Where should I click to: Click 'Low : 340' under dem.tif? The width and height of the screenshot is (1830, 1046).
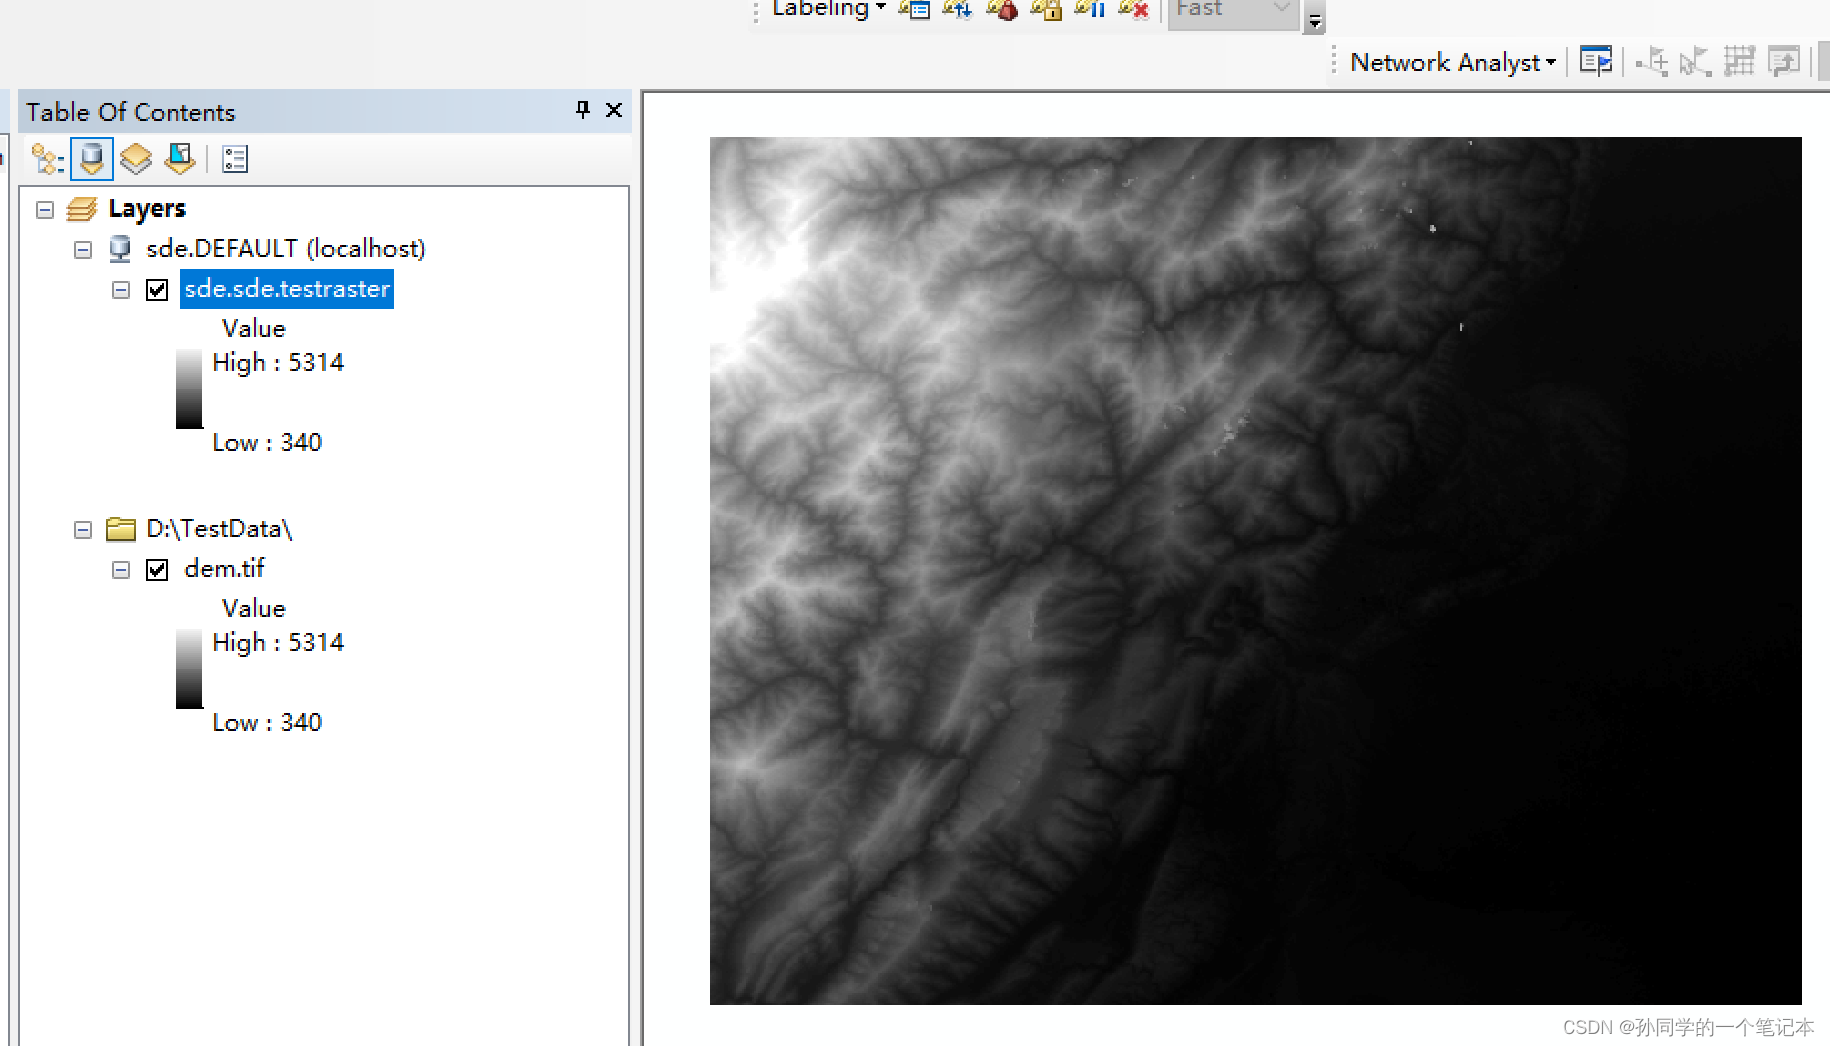pos(267,722)
